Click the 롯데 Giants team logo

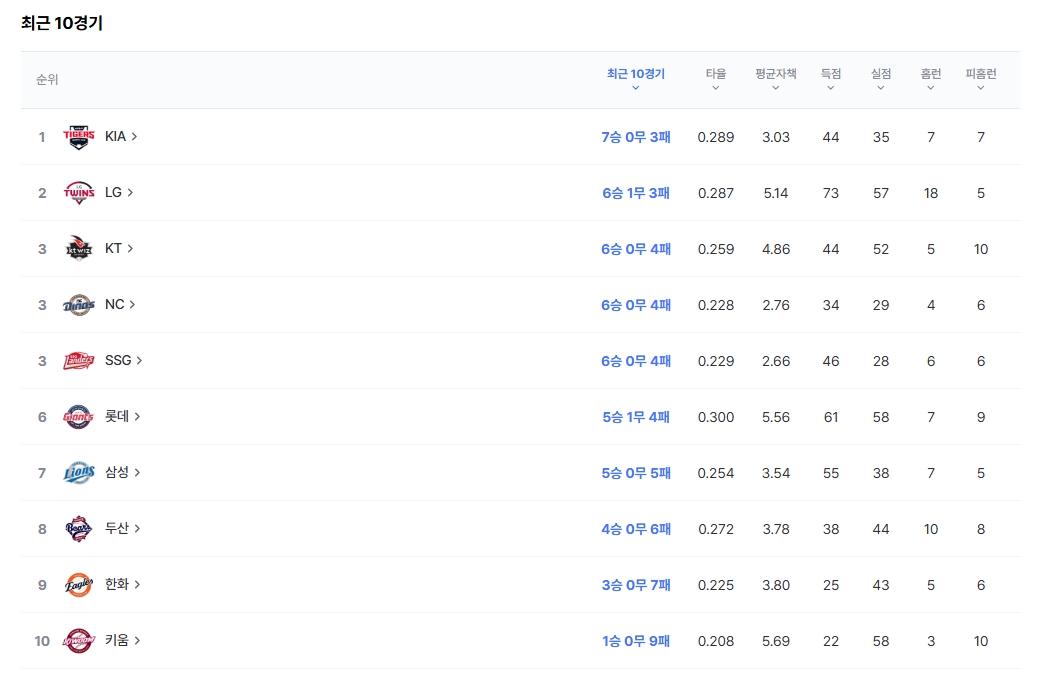tap(79, 417)
